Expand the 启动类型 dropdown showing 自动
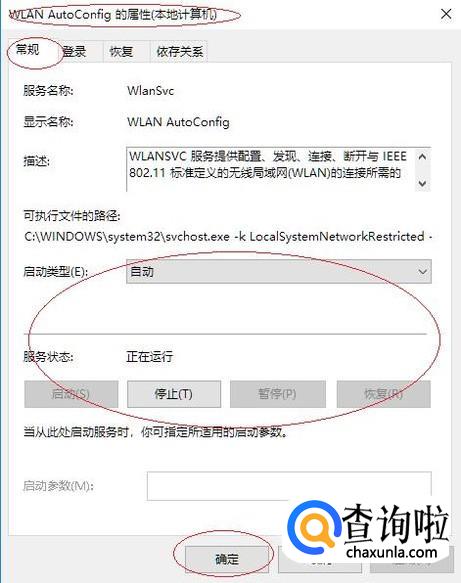 click(x=279, y=272)
